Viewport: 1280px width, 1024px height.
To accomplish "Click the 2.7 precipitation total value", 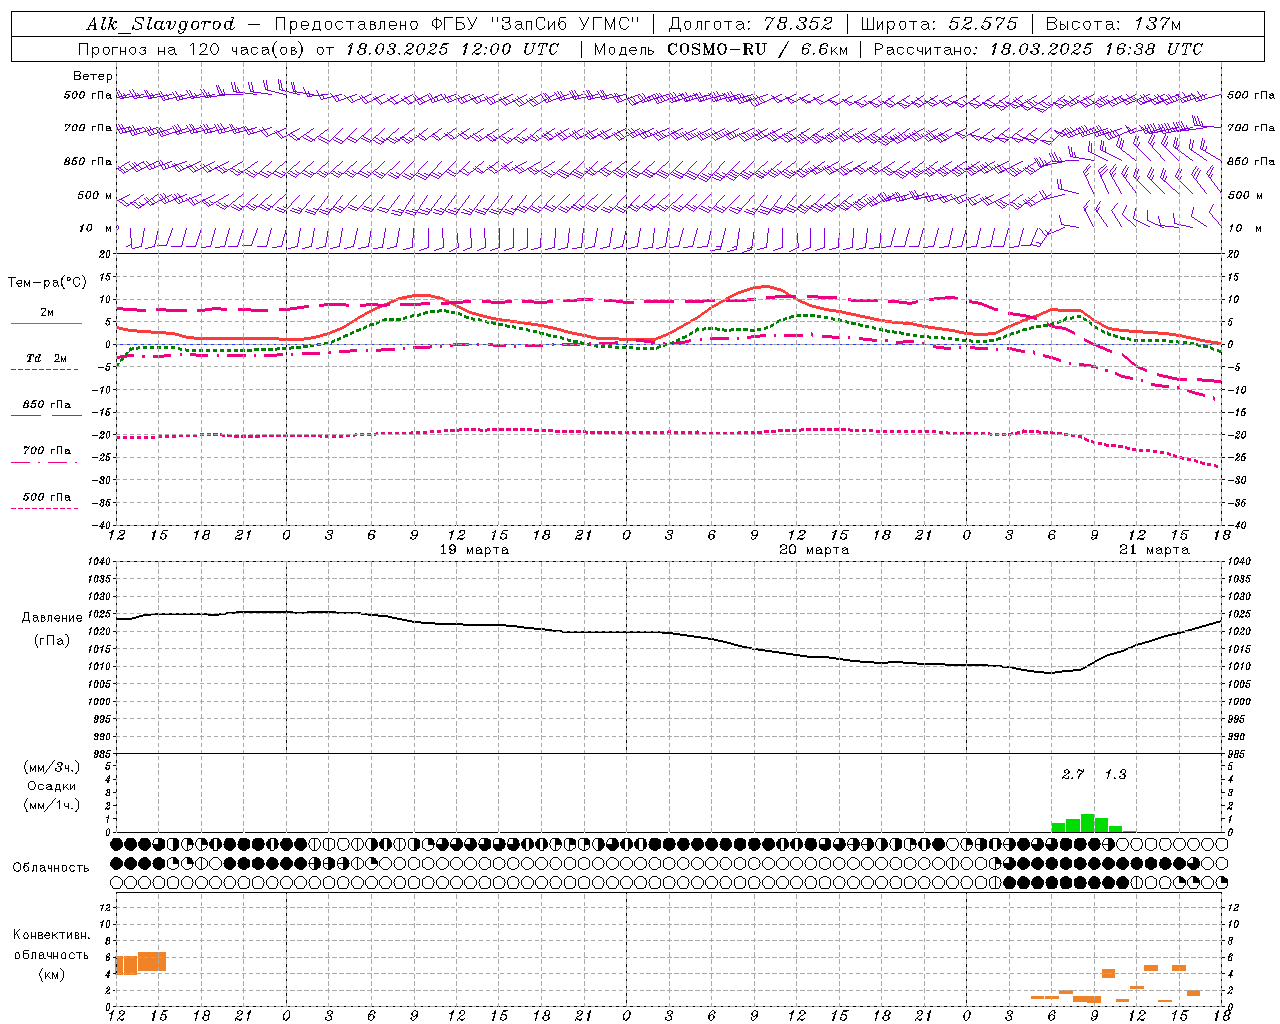I will [1073, 775].
